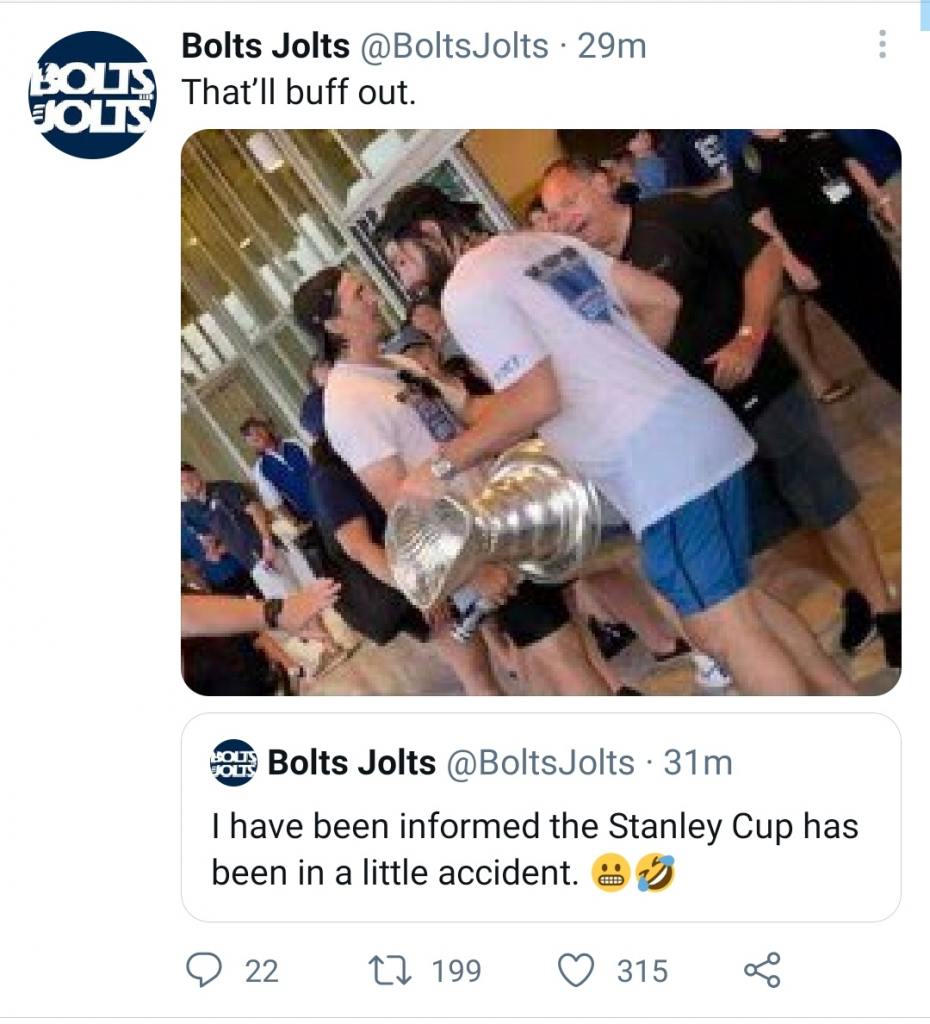Click the 22 replies count
This screenshot has height=1024, width=930.
(x=262, y=970)
